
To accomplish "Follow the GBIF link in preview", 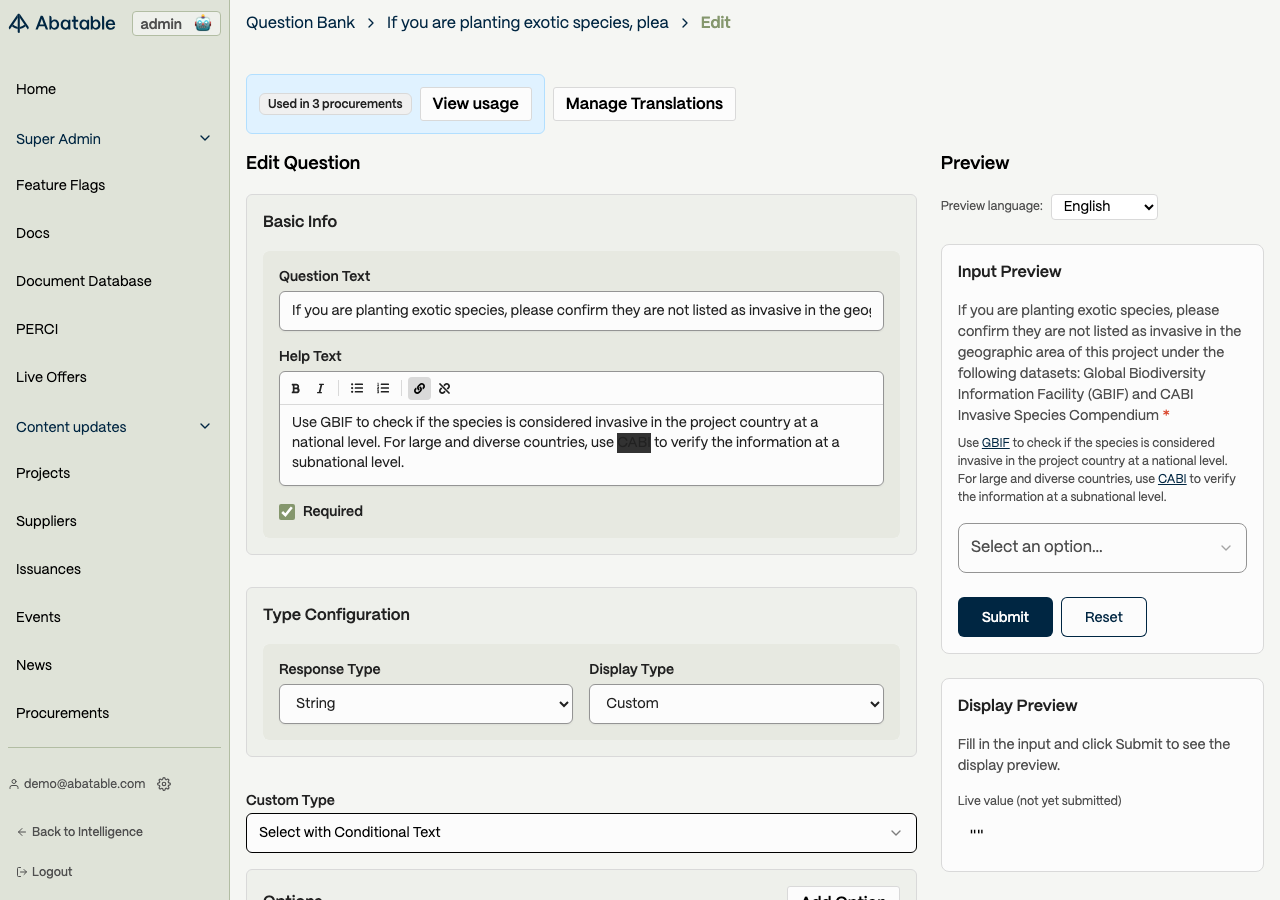I will (995, 443).
